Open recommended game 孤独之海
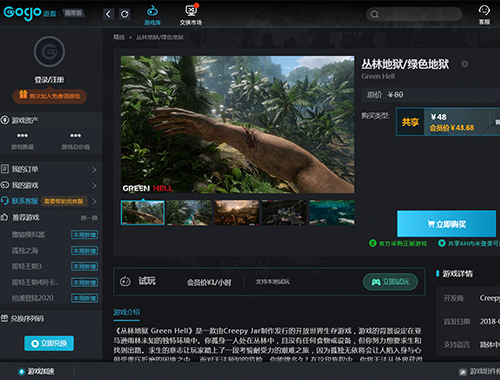500x380 pixels. [25, 251]
